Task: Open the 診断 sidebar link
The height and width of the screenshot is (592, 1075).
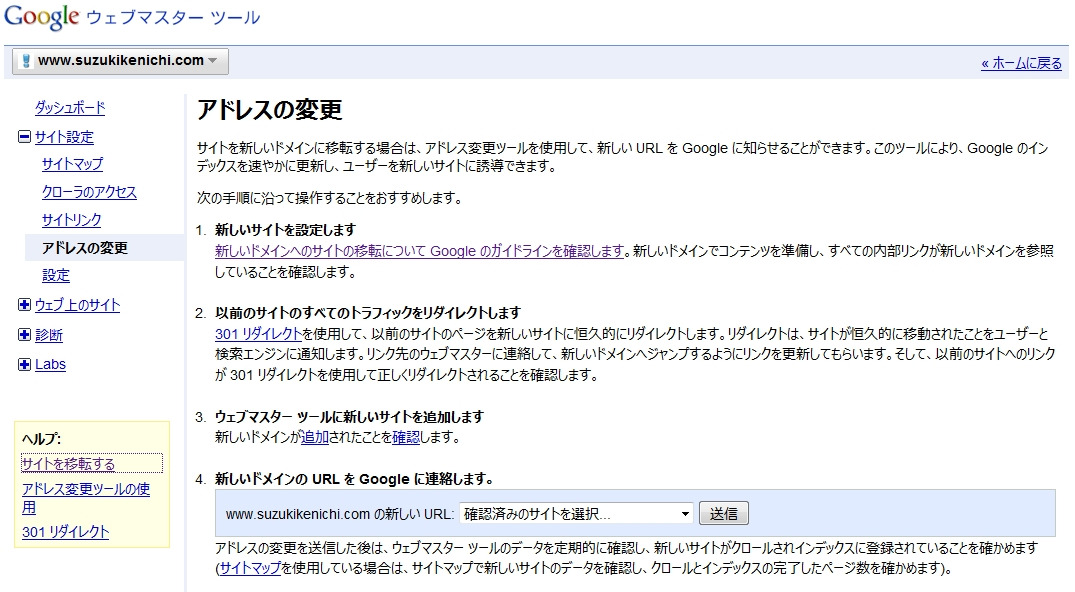Action: pyautogui.click(x=49, y=335)
